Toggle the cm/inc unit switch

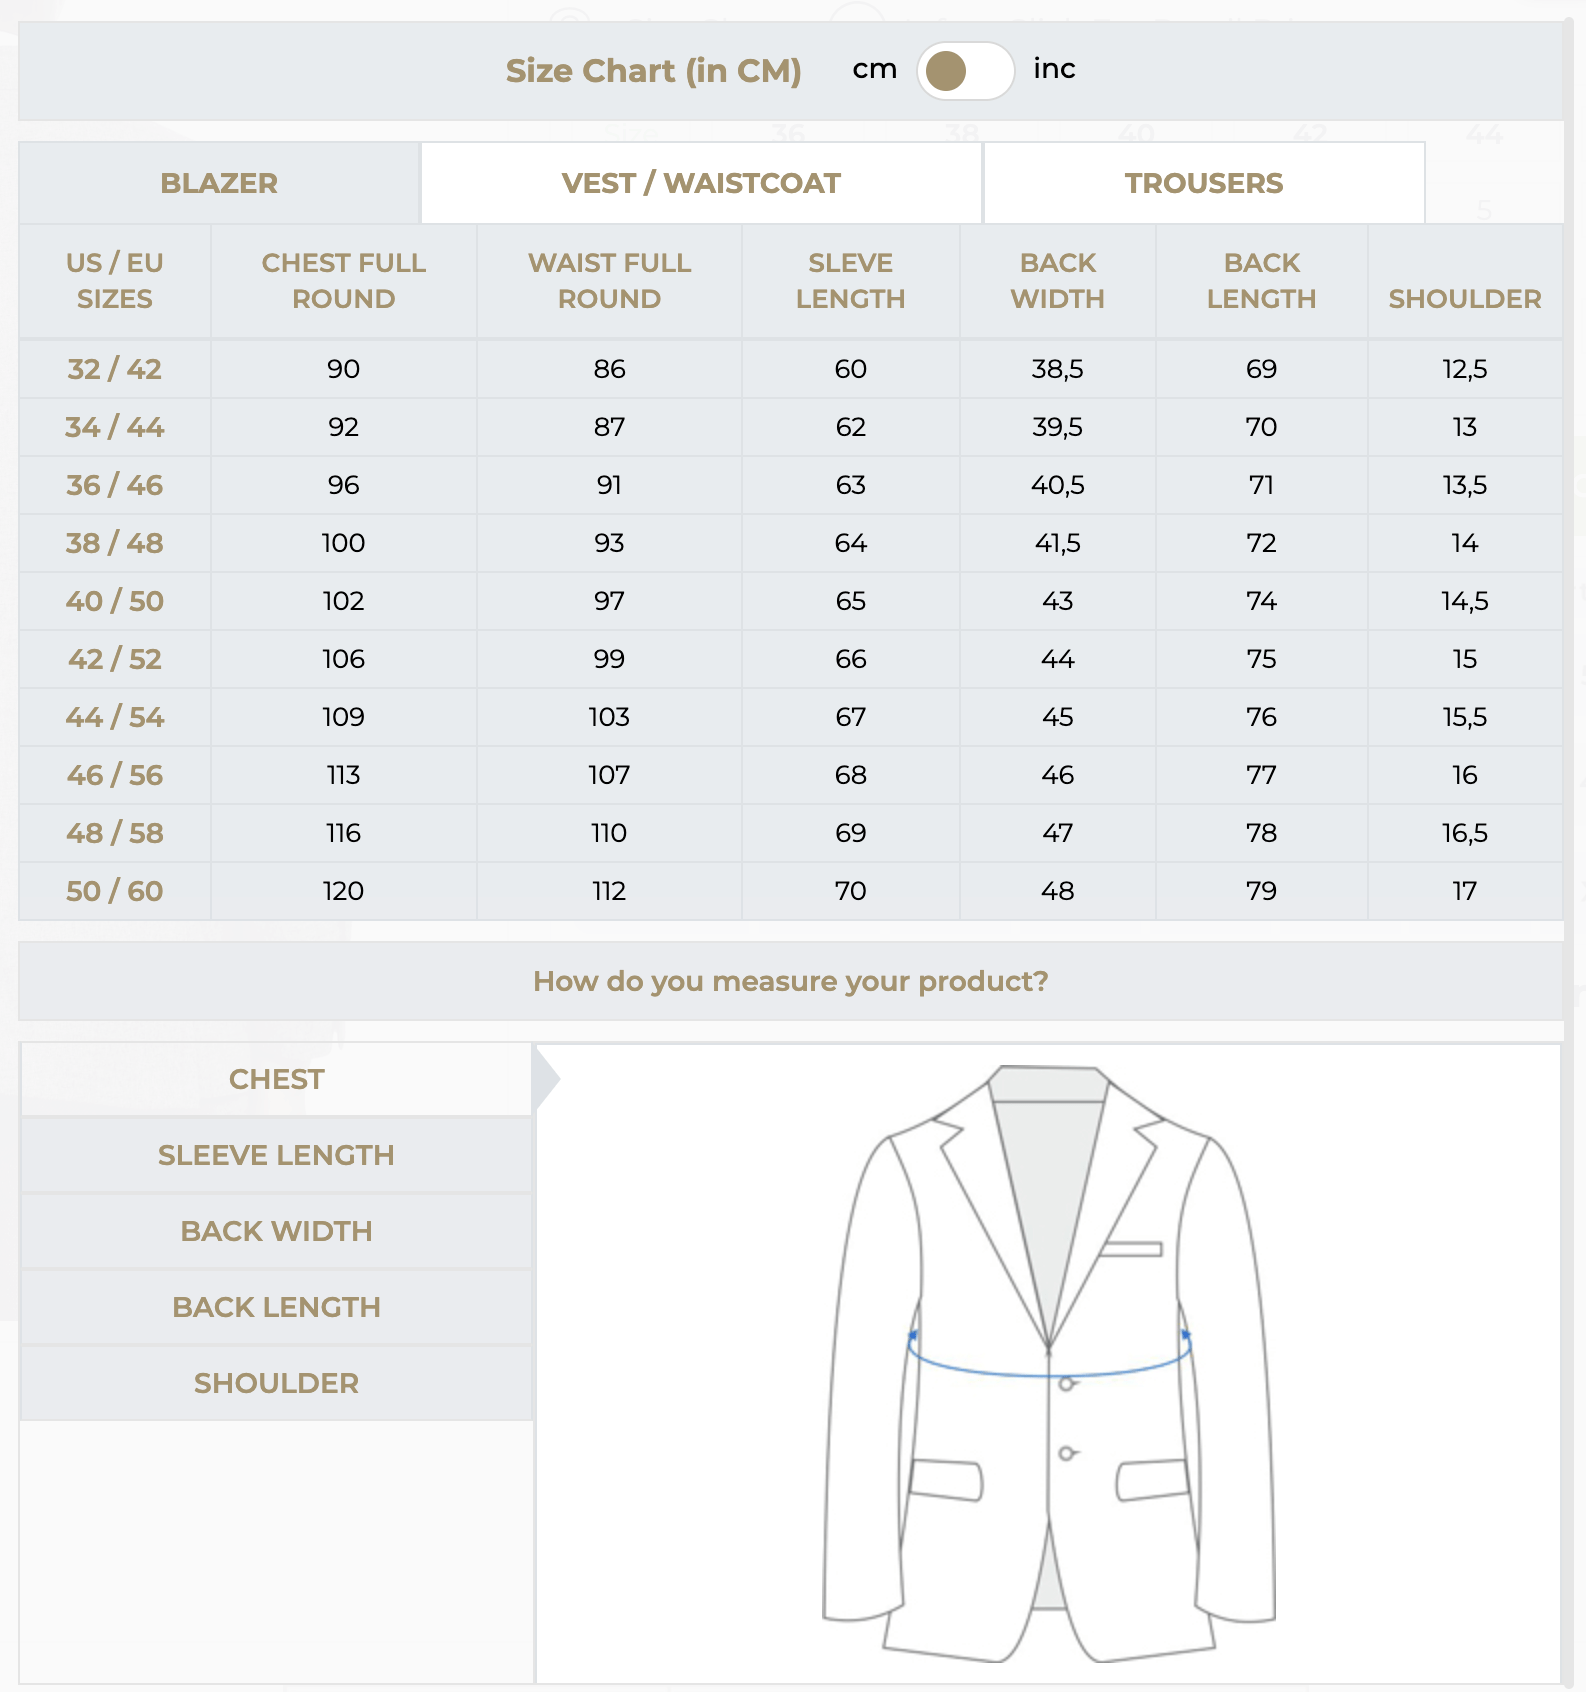[966, 70]
